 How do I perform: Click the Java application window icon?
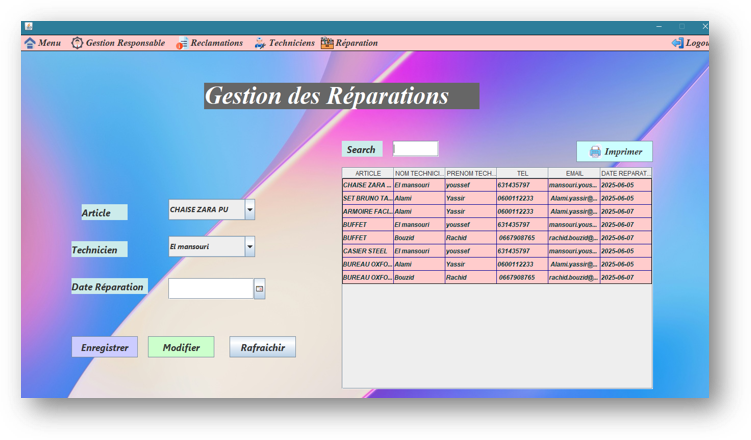(x=29, y=26)
